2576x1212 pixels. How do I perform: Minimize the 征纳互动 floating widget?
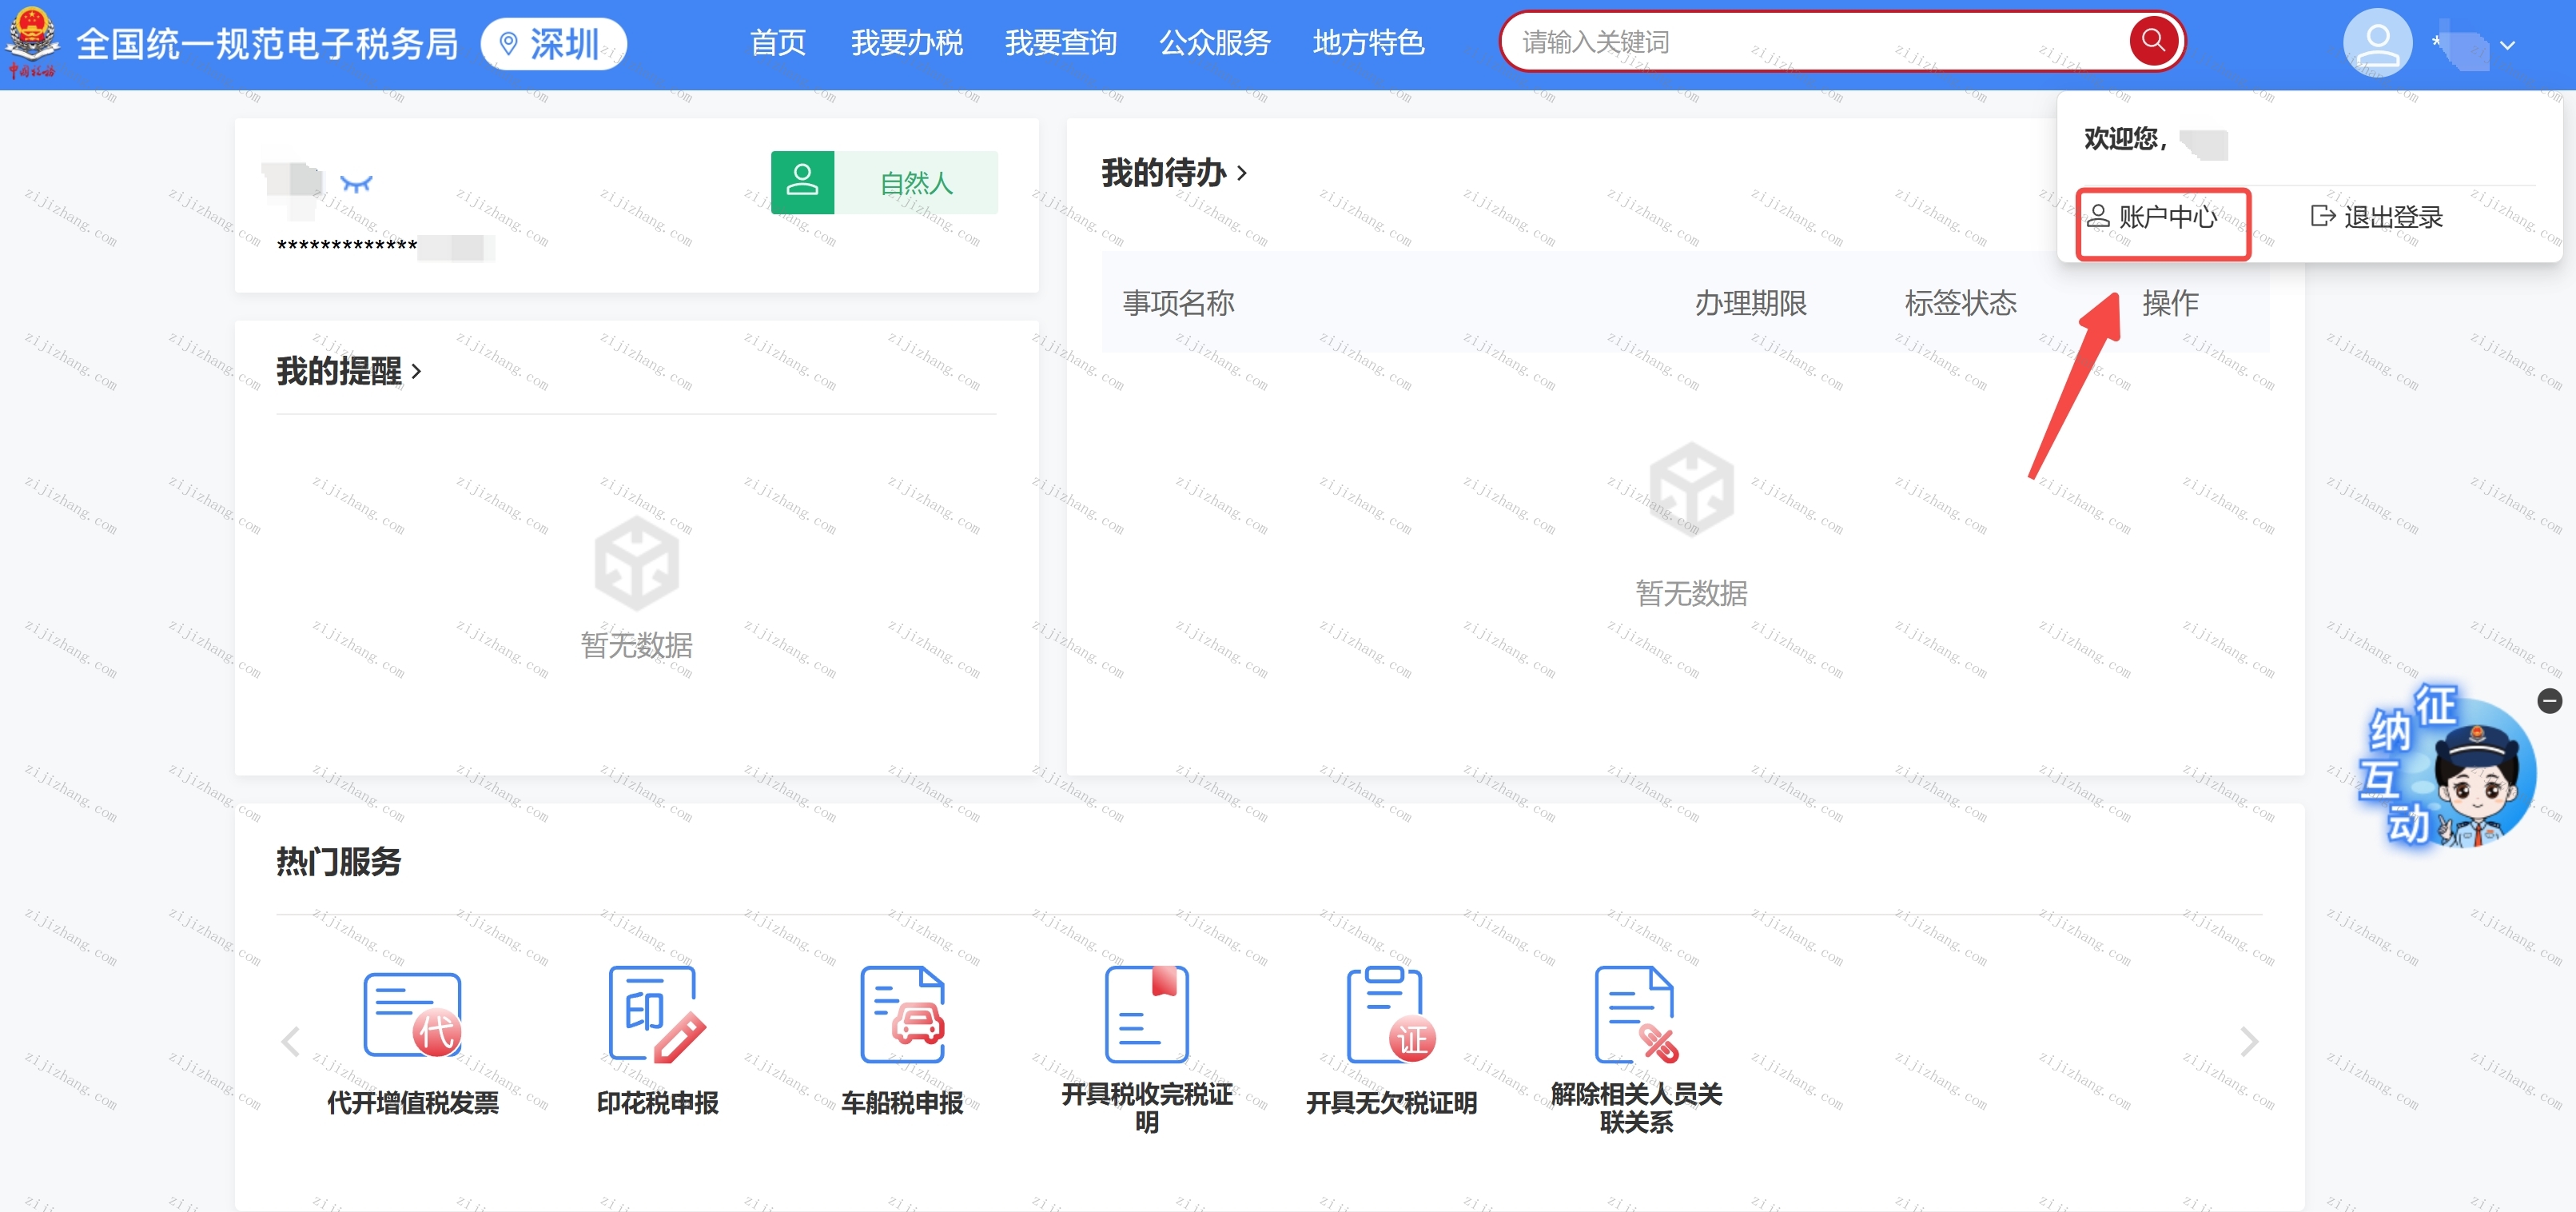(2549, 701)
